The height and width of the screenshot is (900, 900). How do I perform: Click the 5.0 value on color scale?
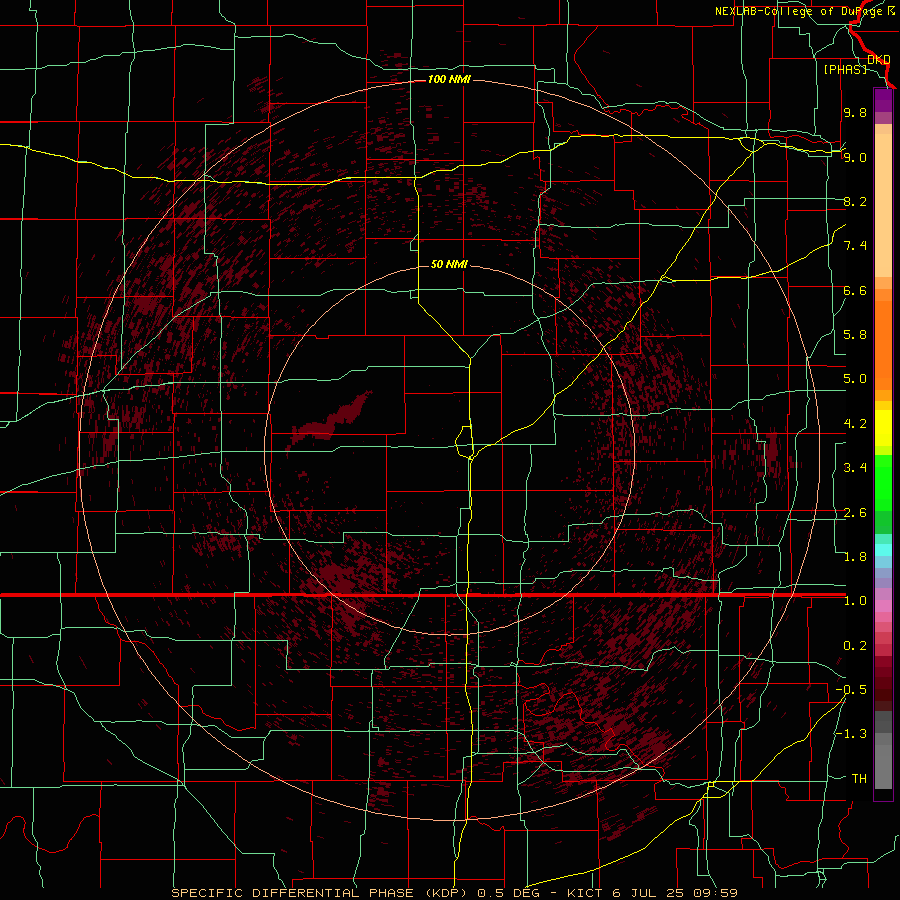(x=855, y=379)
